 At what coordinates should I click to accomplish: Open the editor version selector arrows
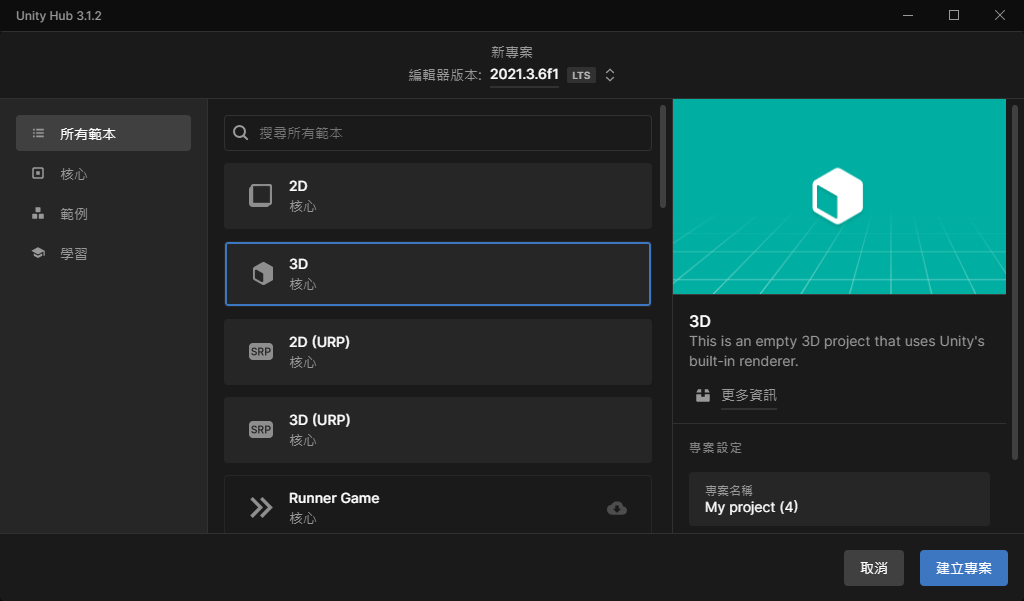point(609,75)
